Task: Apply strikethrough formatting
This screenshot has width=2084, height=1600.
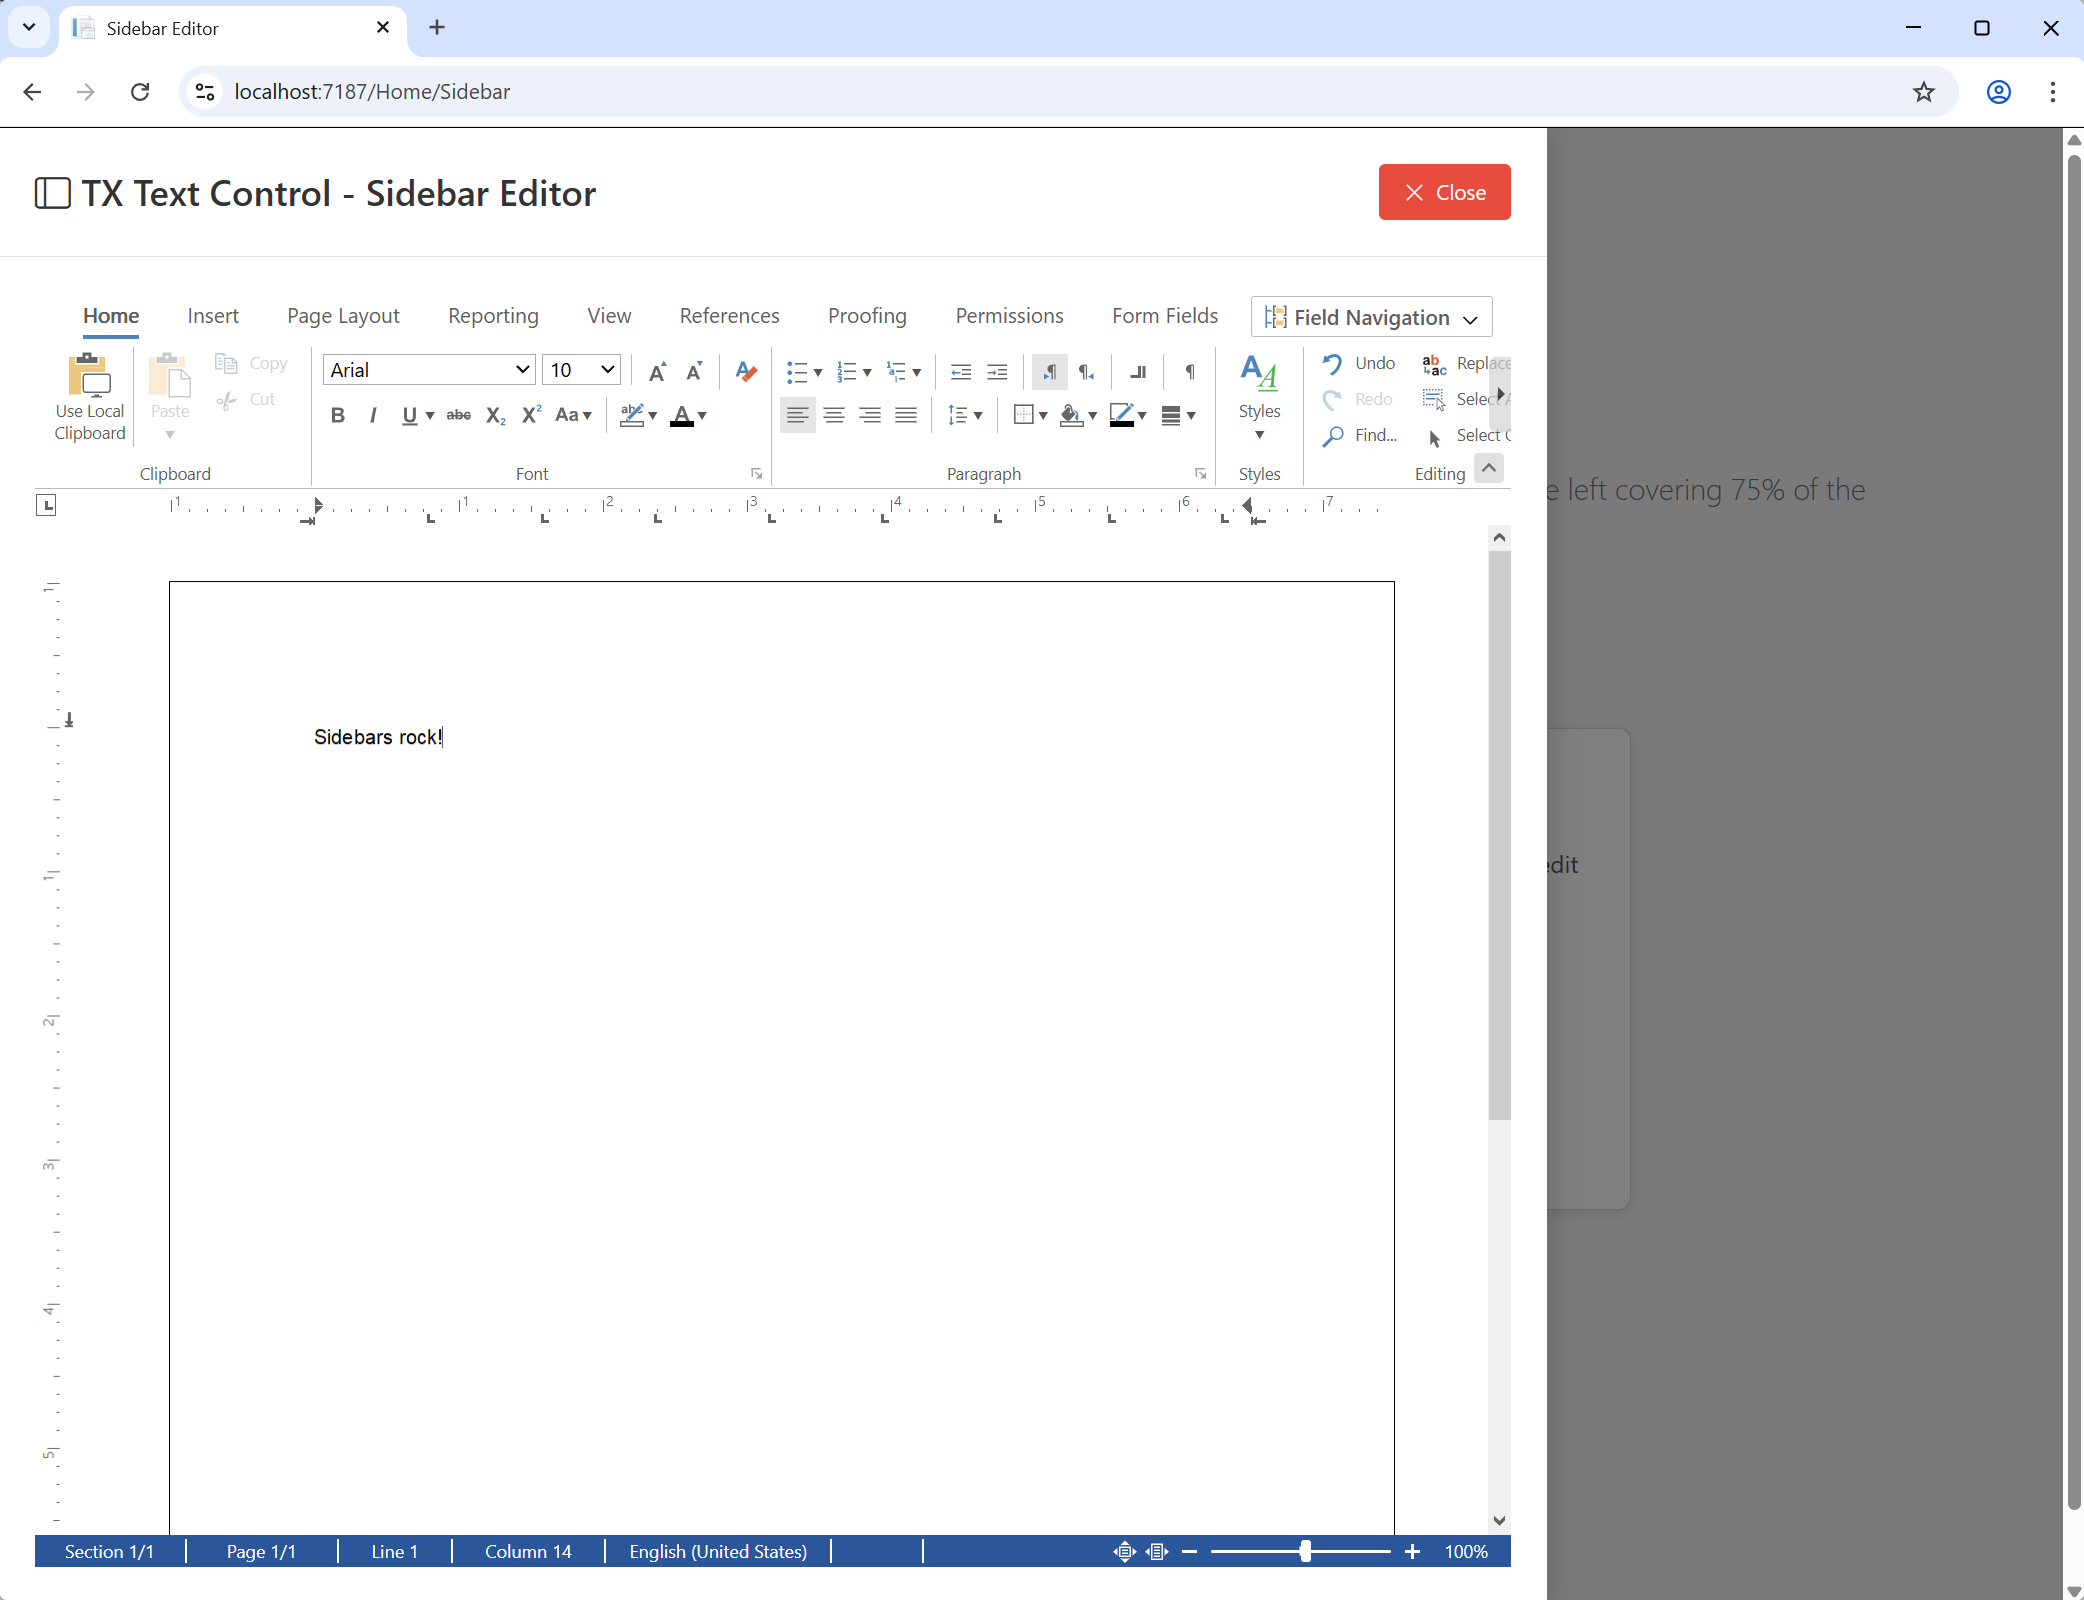Action: (x=458, y=415)
